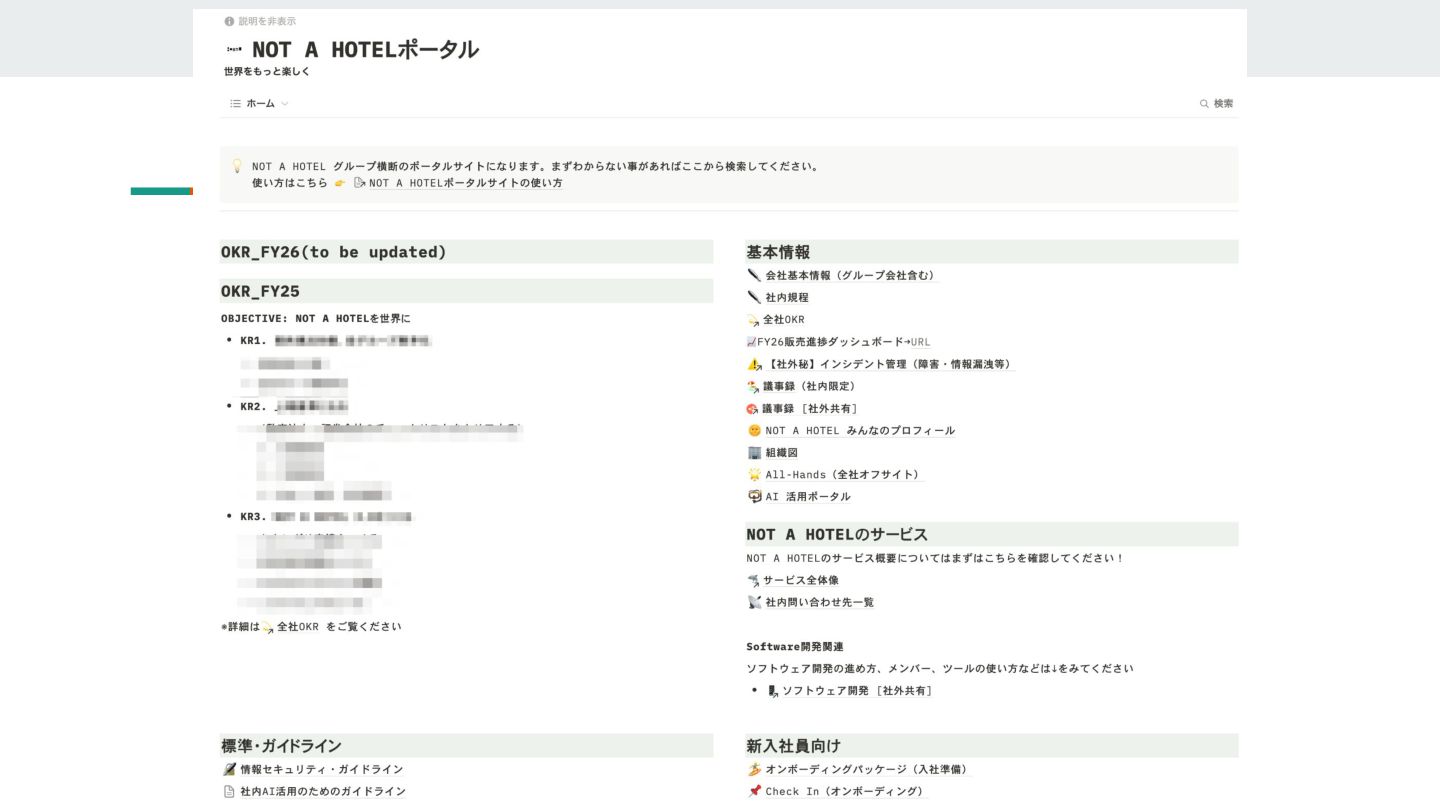The height and width of the screenshot is (810, 1440).
Task: Click the 基本情報 section heading
Action: pos(778,252)
